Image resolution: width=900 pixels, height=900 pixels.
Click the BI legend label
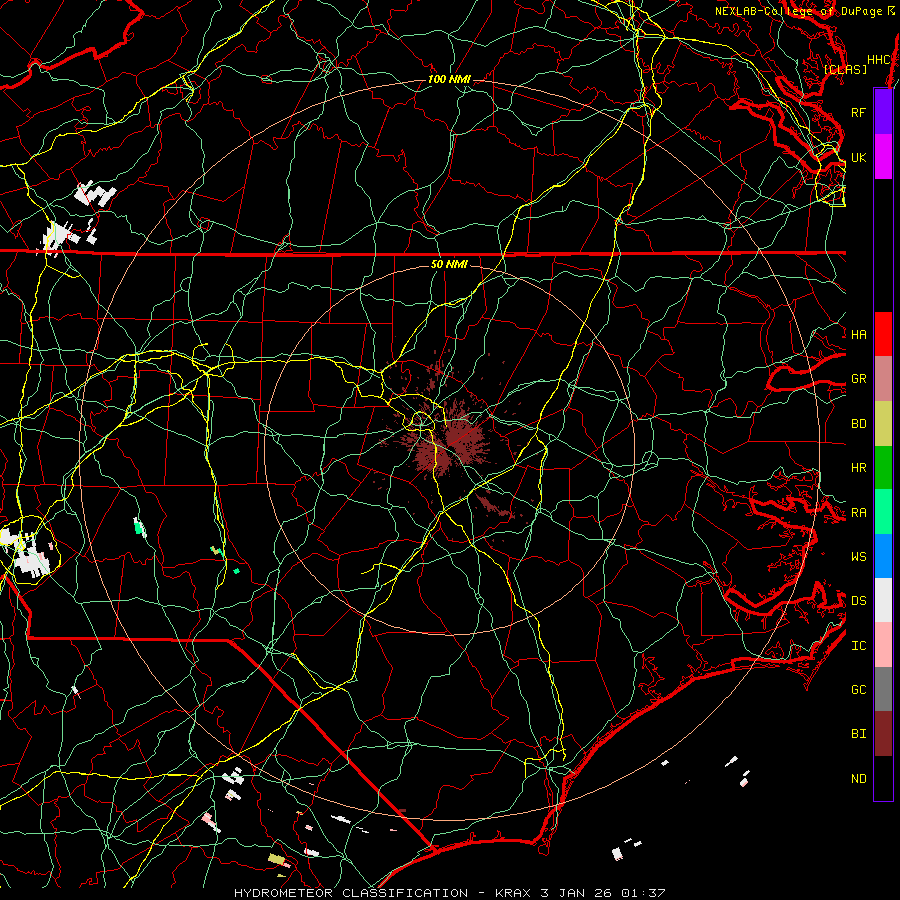tap(859, 734)
